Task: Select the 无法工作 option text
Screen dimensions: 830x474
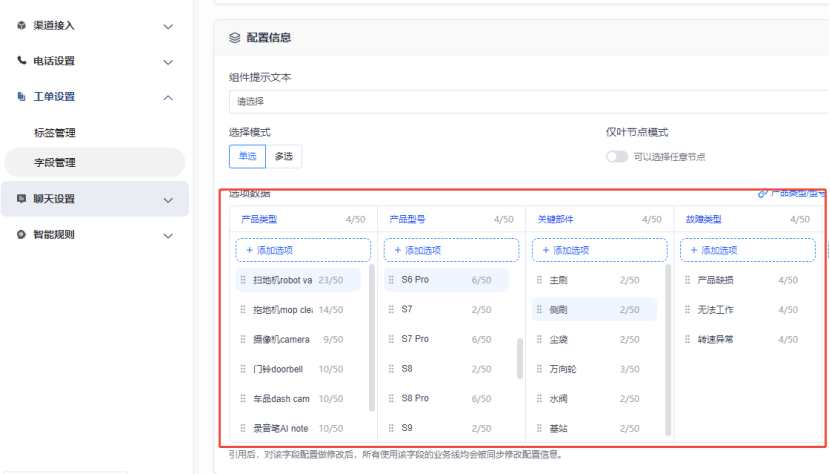Action: [x=715, y=309]
